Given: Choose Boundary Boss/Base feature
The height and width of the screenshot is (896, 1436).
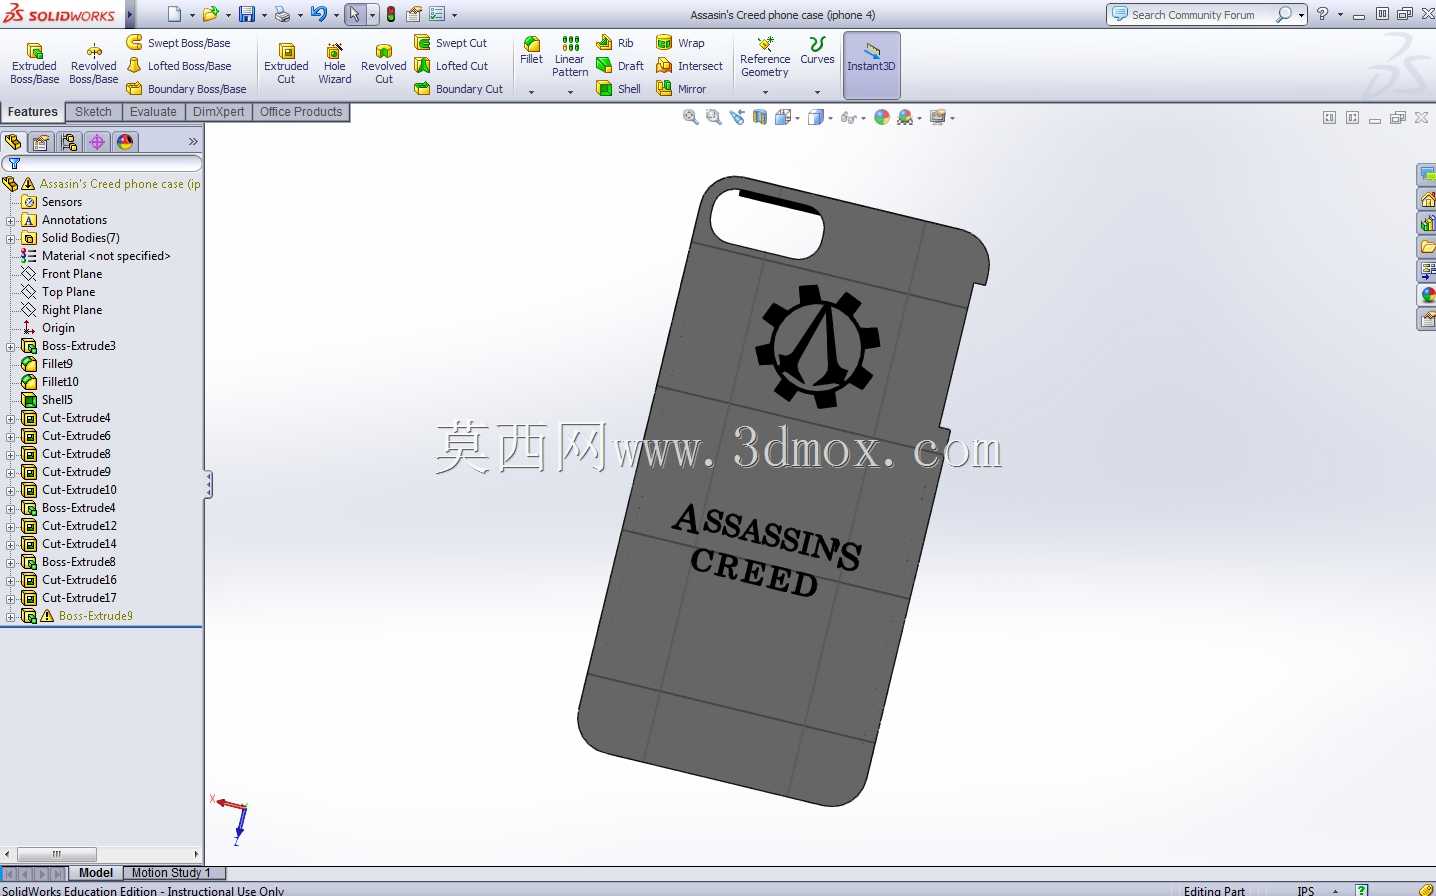Looking at the screenshot, I should click(186, 89).
